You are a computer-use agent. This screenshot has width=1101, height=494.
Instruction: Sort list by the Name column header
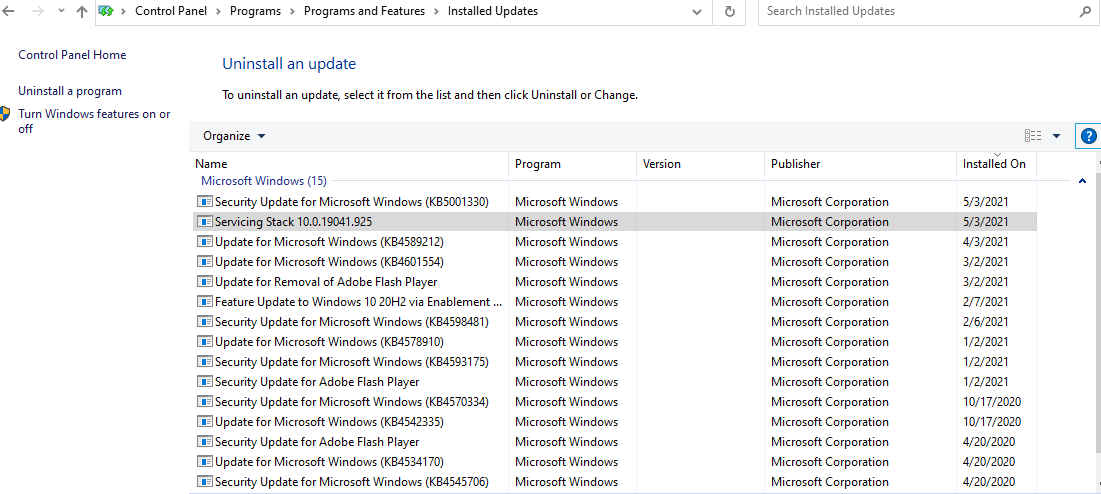(x=211, y=164)
